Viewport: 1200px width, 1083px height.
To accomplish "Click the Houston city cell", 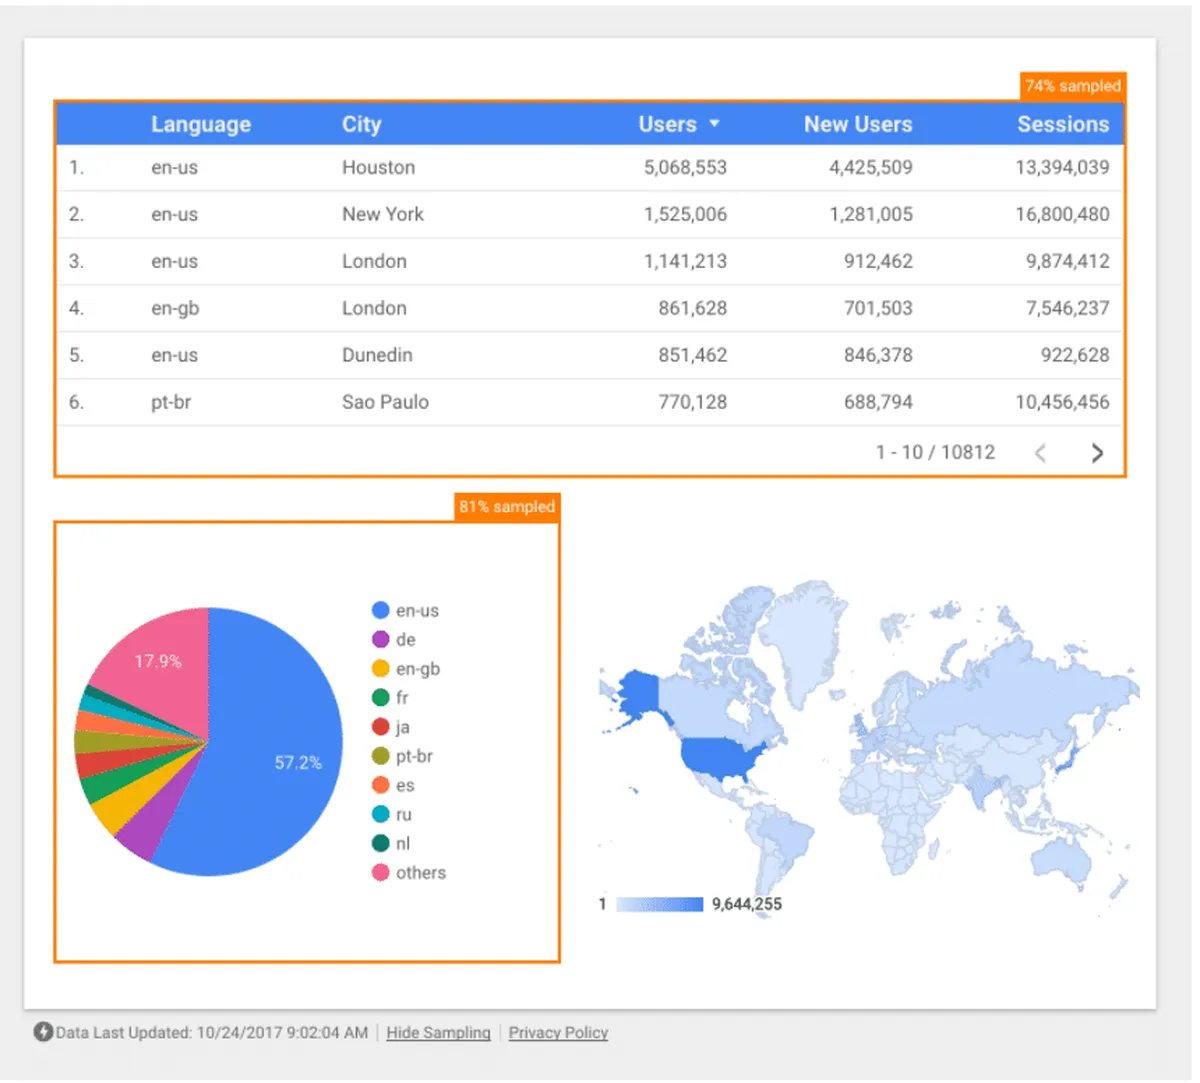I will pyautogui.click(x=378, y=167).
